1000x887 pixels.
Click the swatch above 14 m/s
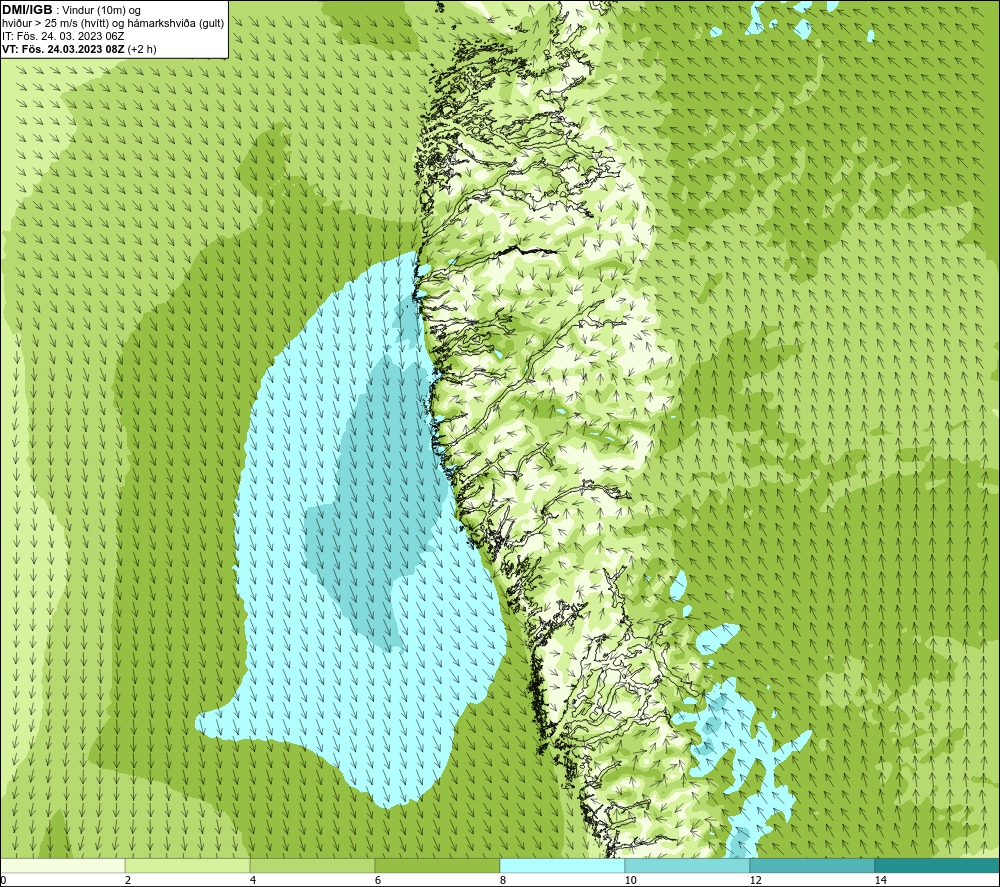point(938,865)
